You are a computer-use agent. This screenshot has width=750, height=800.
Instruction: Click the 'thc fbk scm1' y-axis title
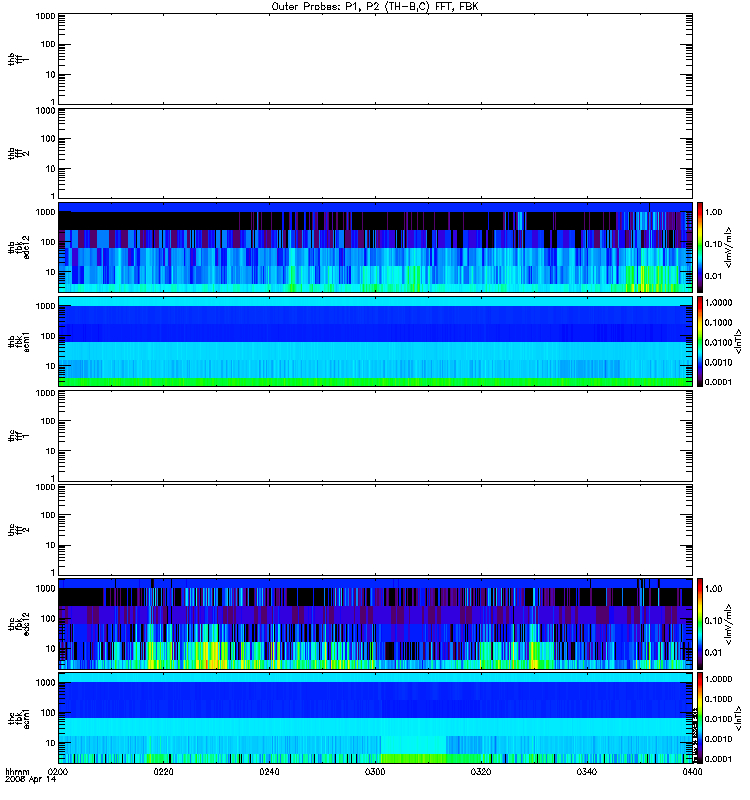tap(19, 718)
